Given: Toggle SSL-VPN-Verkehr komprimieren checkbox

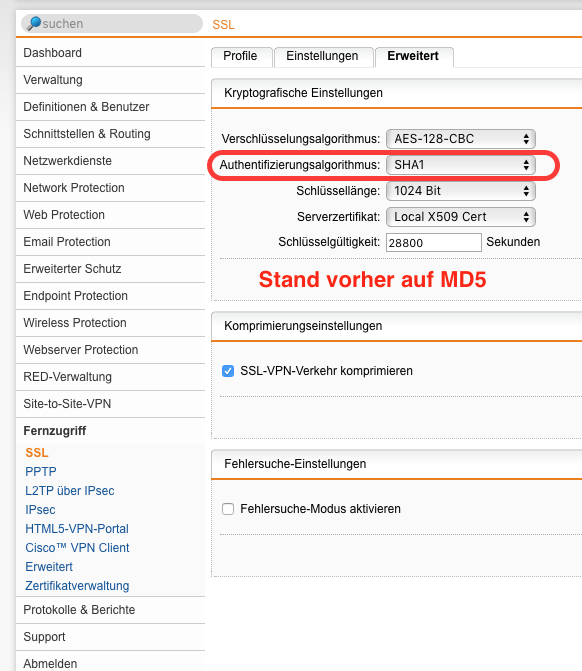Looking at the screenshot, I should point(228,371).
